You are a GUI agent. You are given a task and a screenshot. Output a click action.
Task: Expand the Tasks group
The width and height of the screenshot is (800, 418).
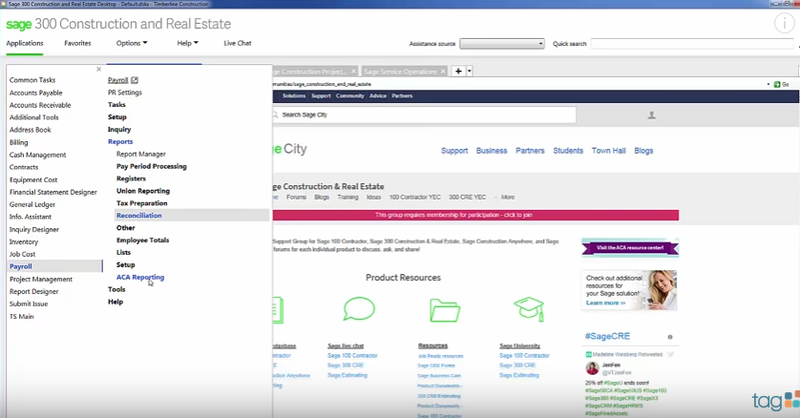pos(116,105)
